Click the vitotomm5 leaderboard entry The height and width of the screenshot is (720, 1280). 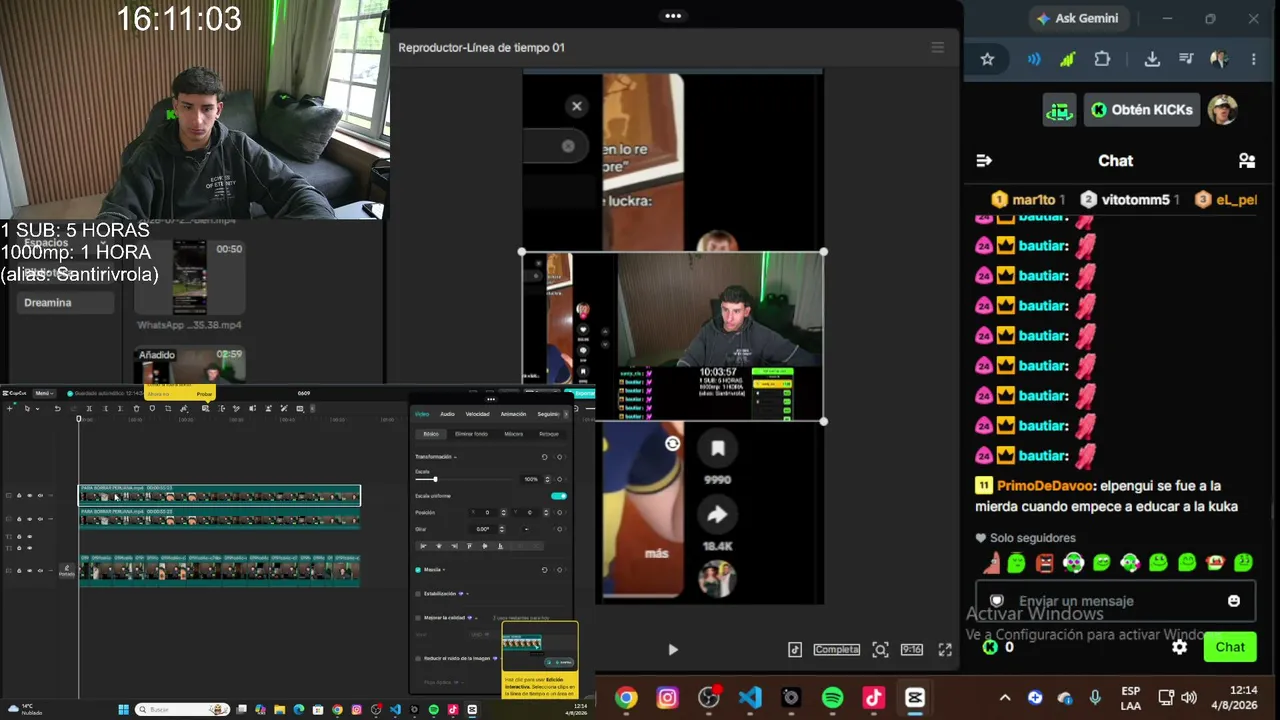[x=1130, y=199]
